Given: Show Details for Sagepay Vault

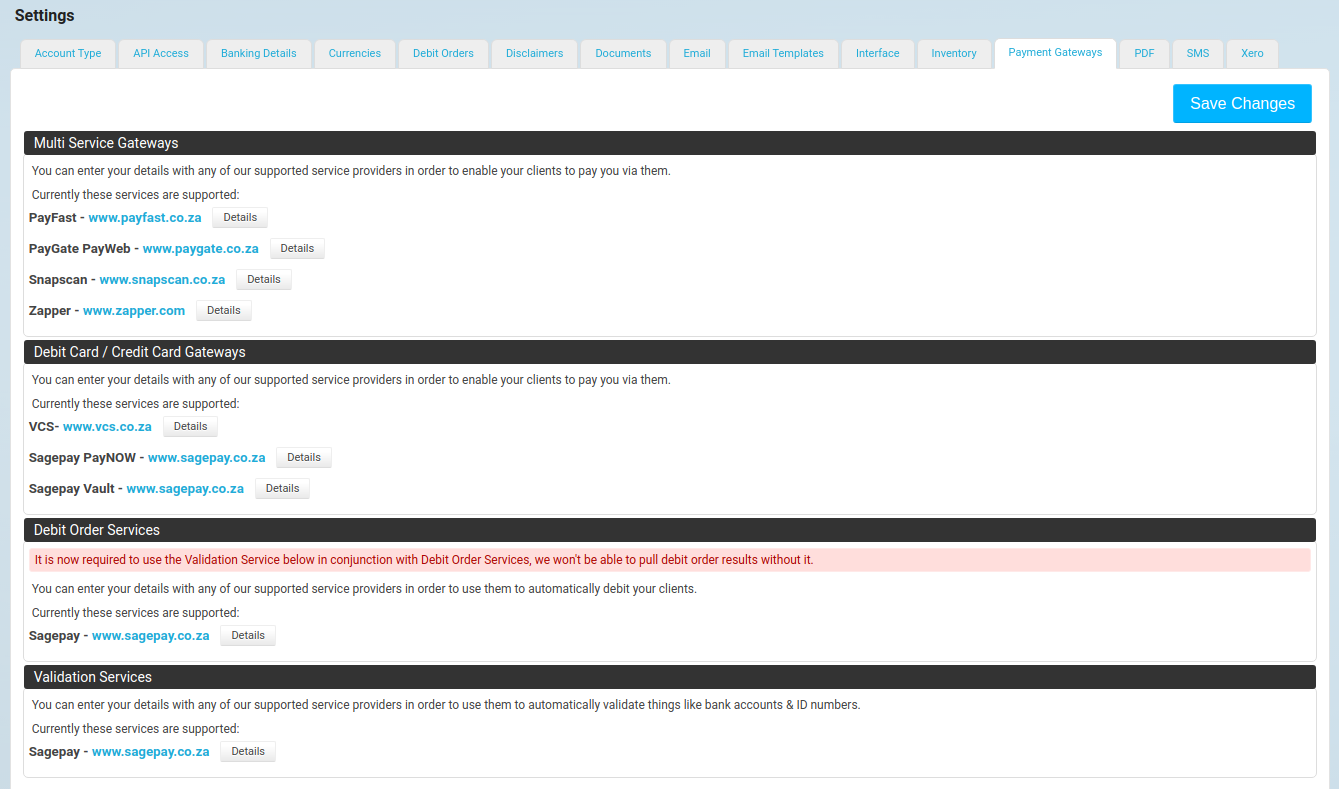Looking at the screenshot, I should (282, 488).
